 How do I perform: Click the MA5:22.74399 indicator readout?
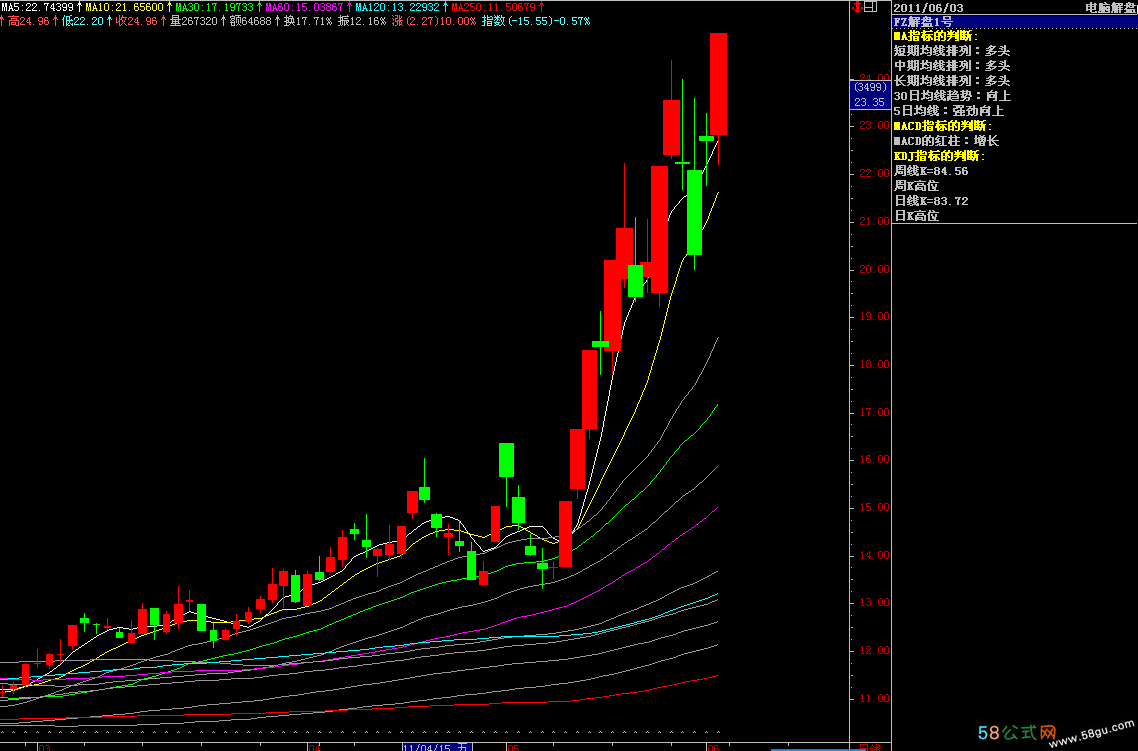tap(36, 7)
